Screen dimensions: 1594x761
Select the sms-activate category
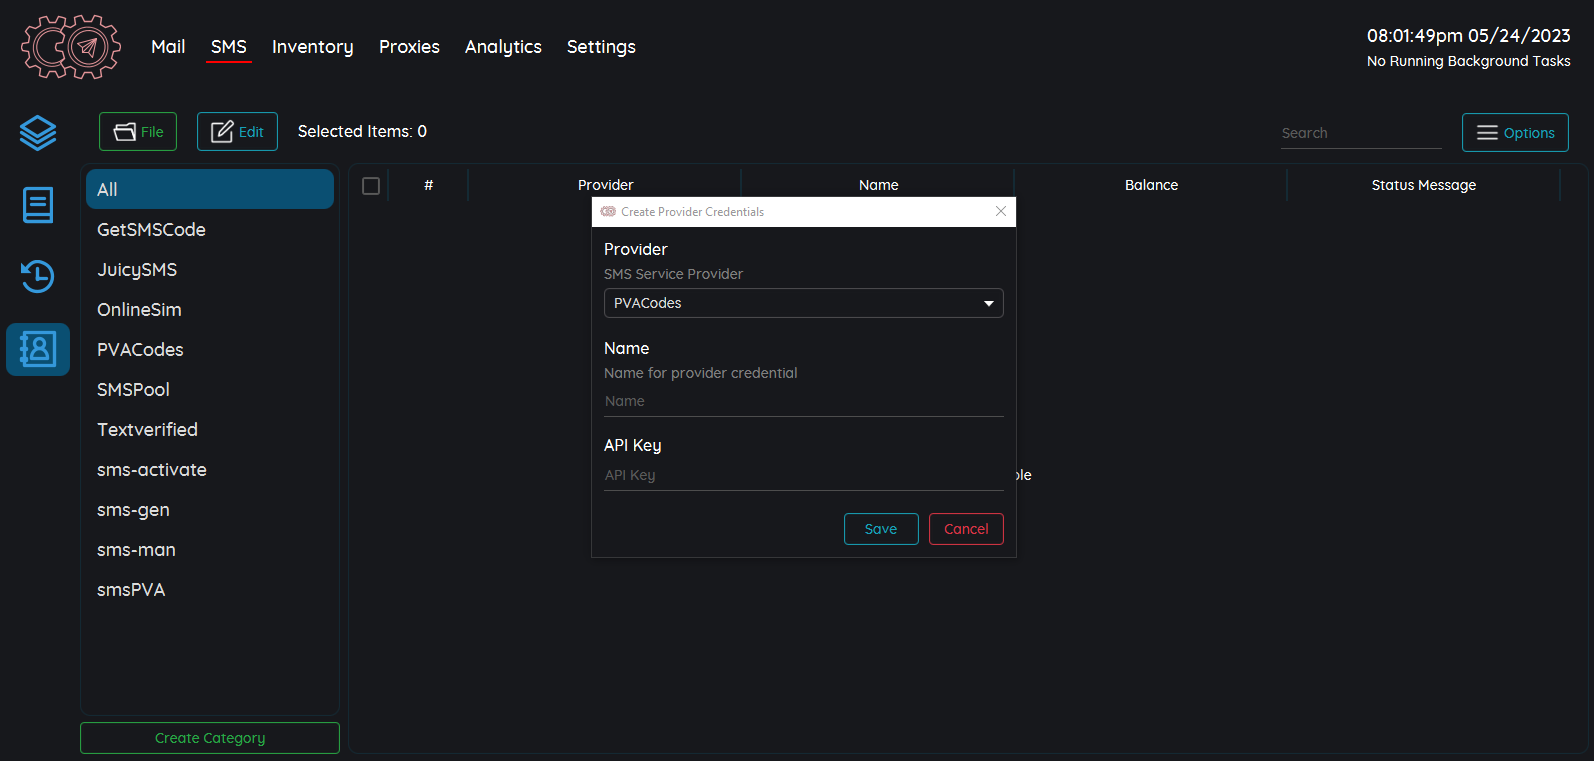(x=210, y=469)
